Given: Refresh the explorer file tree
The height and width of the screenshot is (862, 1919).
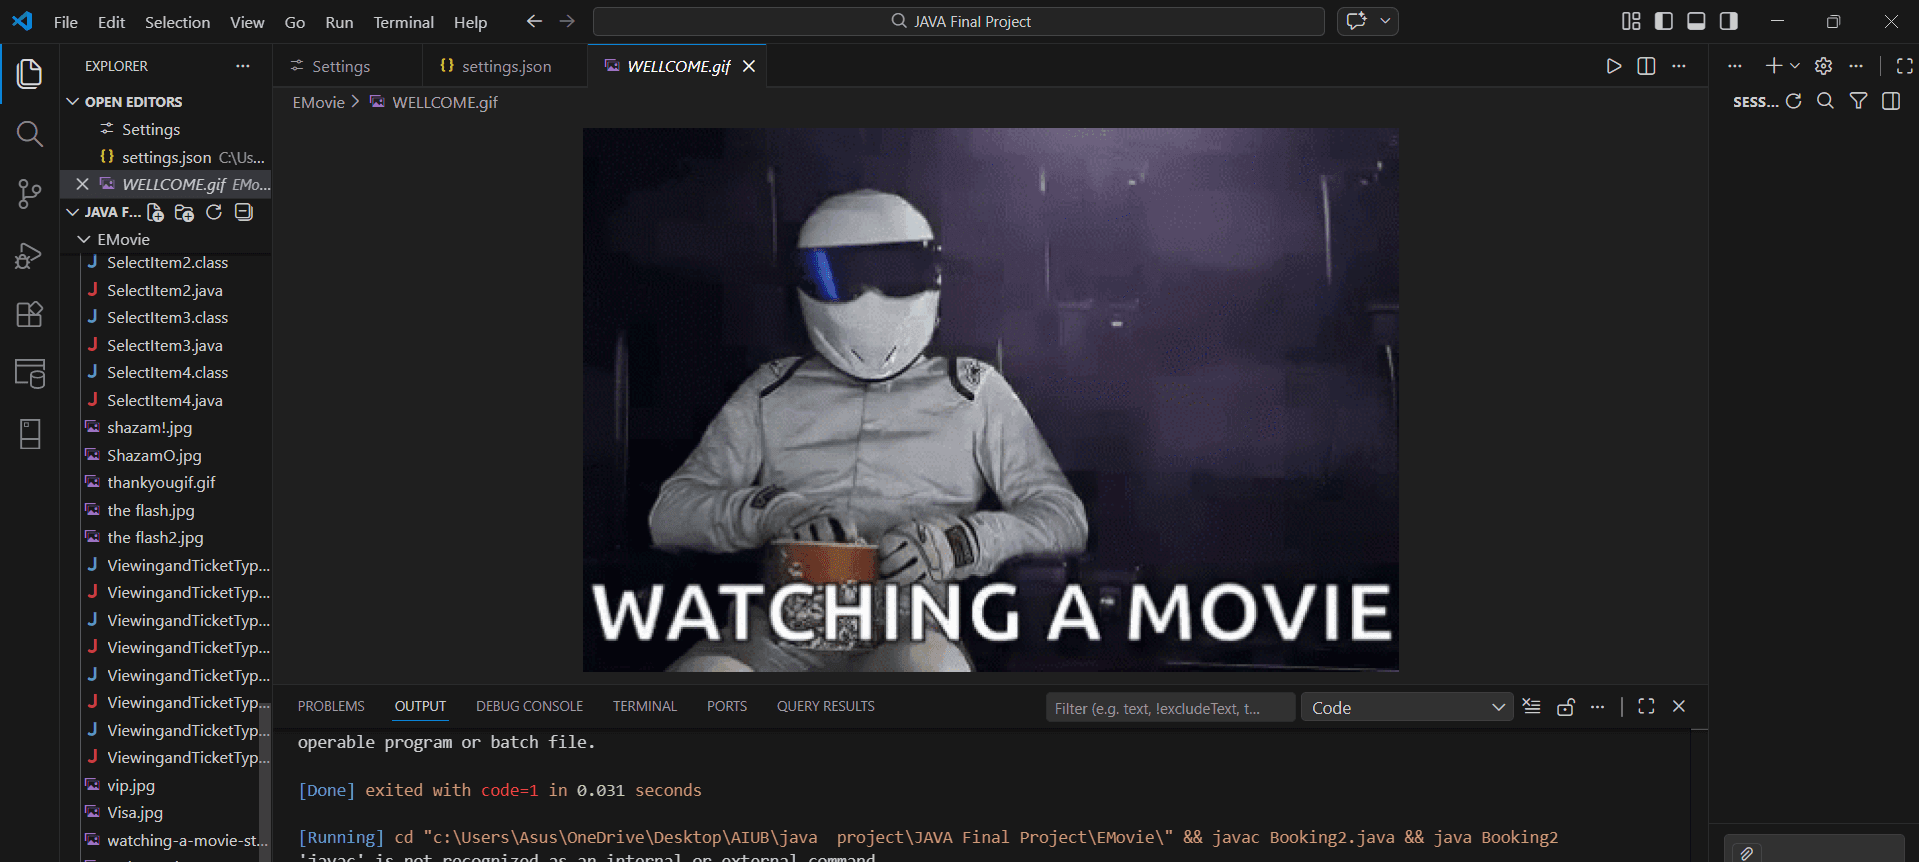Looking at the screenshot, I should (x=214, y=212).
